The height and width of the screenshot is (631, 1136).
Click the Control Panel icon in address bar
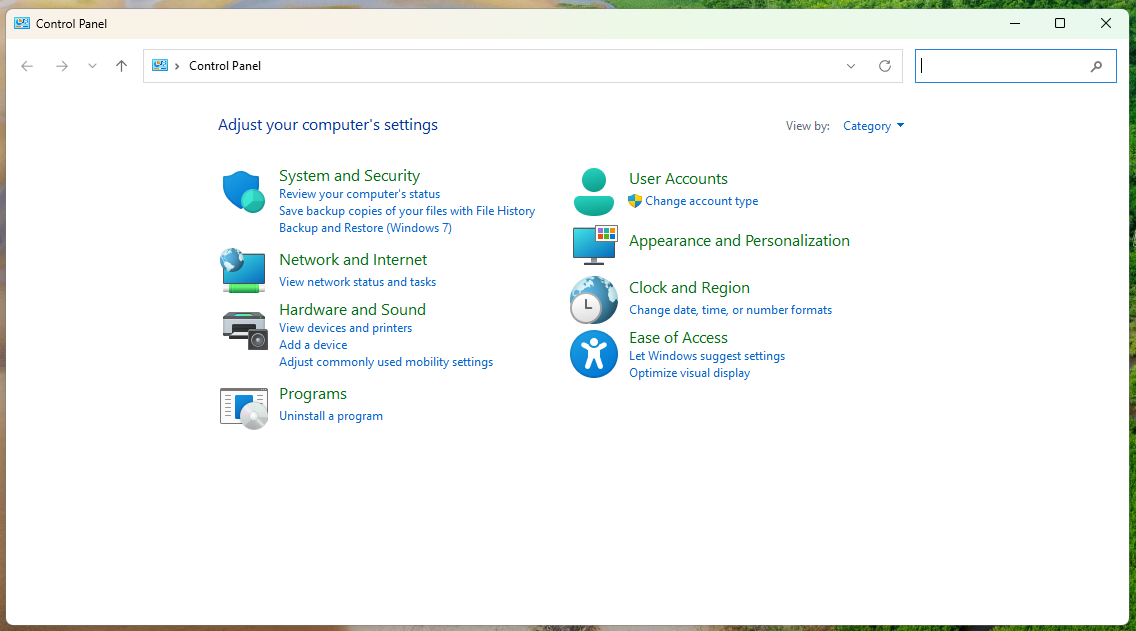[160, 65]
